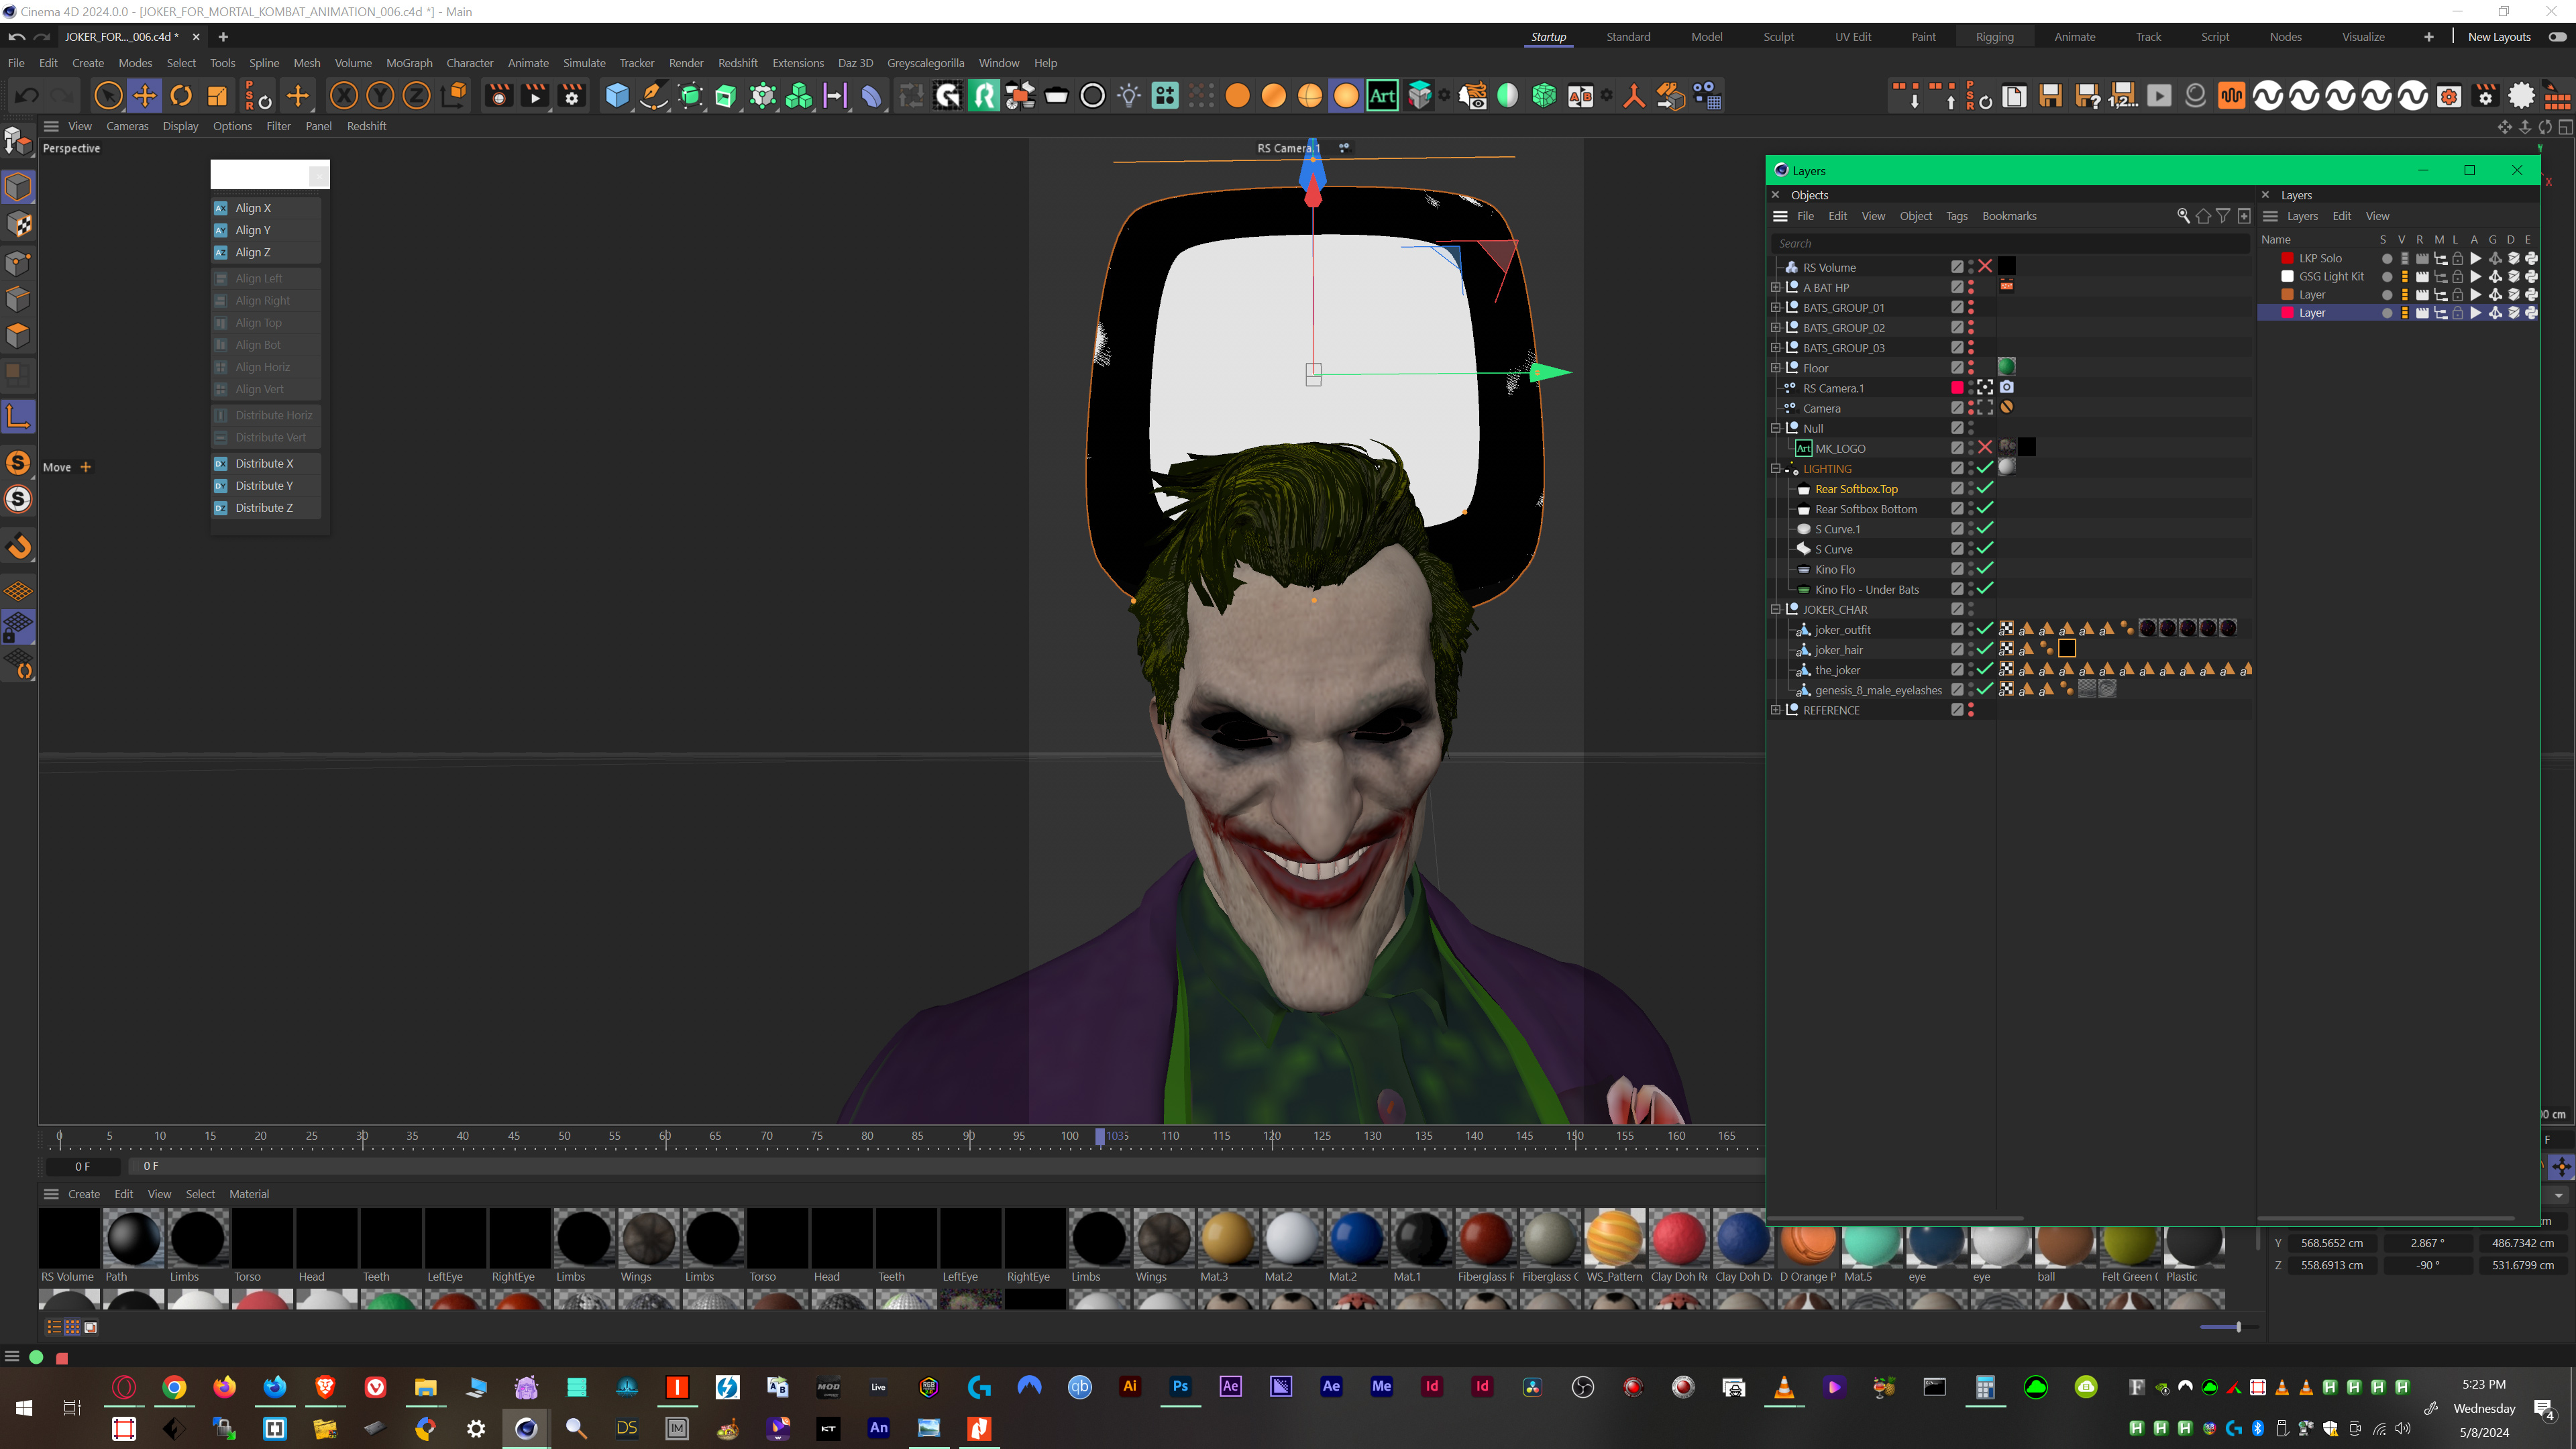Viewport: 2576px width, 1449px height.
Task: Open Object menu in Objects manager
Action: pos(1915,216)
